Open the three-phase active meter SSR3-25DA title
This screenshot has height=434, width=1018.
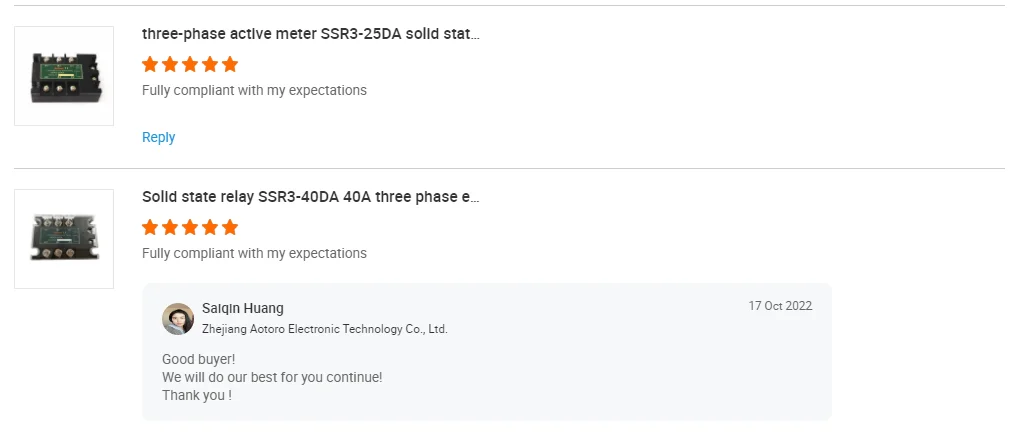(x=310, y=34)
